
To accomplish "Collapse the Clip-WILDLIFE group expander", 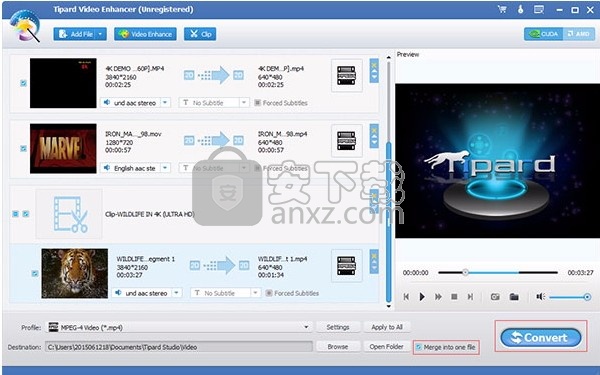I will tap(15, 214).
